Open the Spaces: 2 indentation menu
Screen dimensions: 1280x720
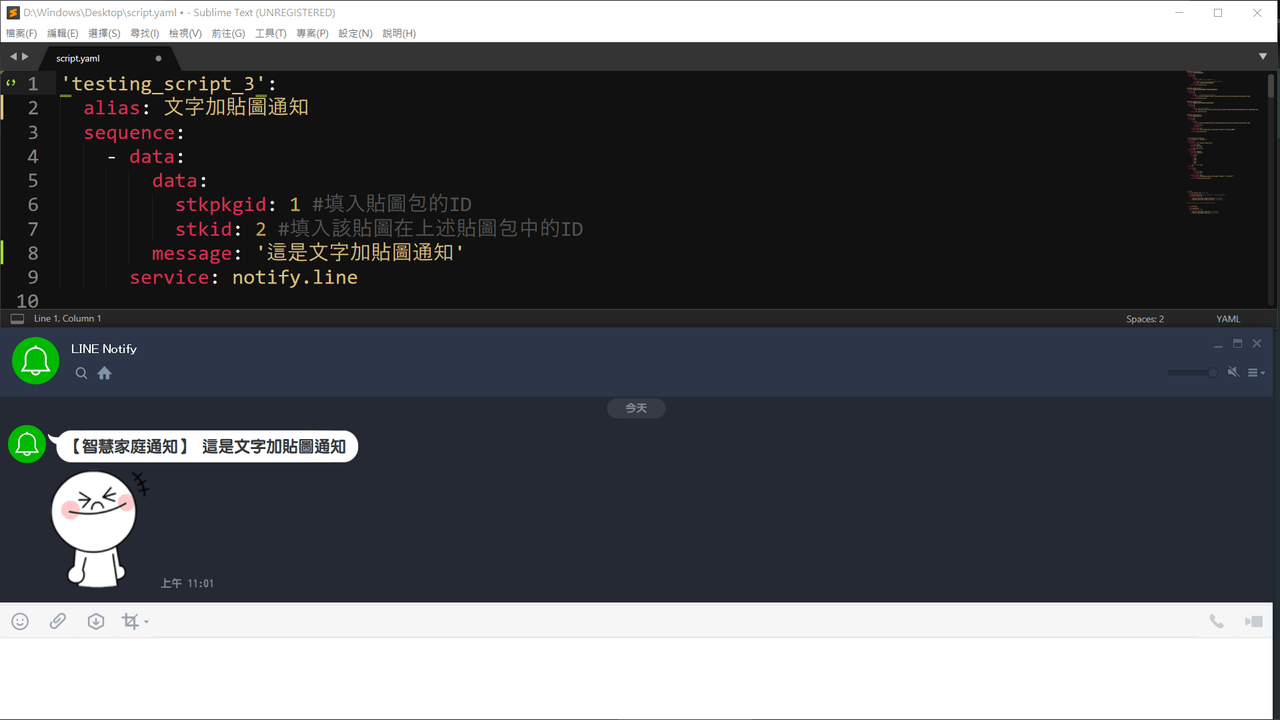1145,319
